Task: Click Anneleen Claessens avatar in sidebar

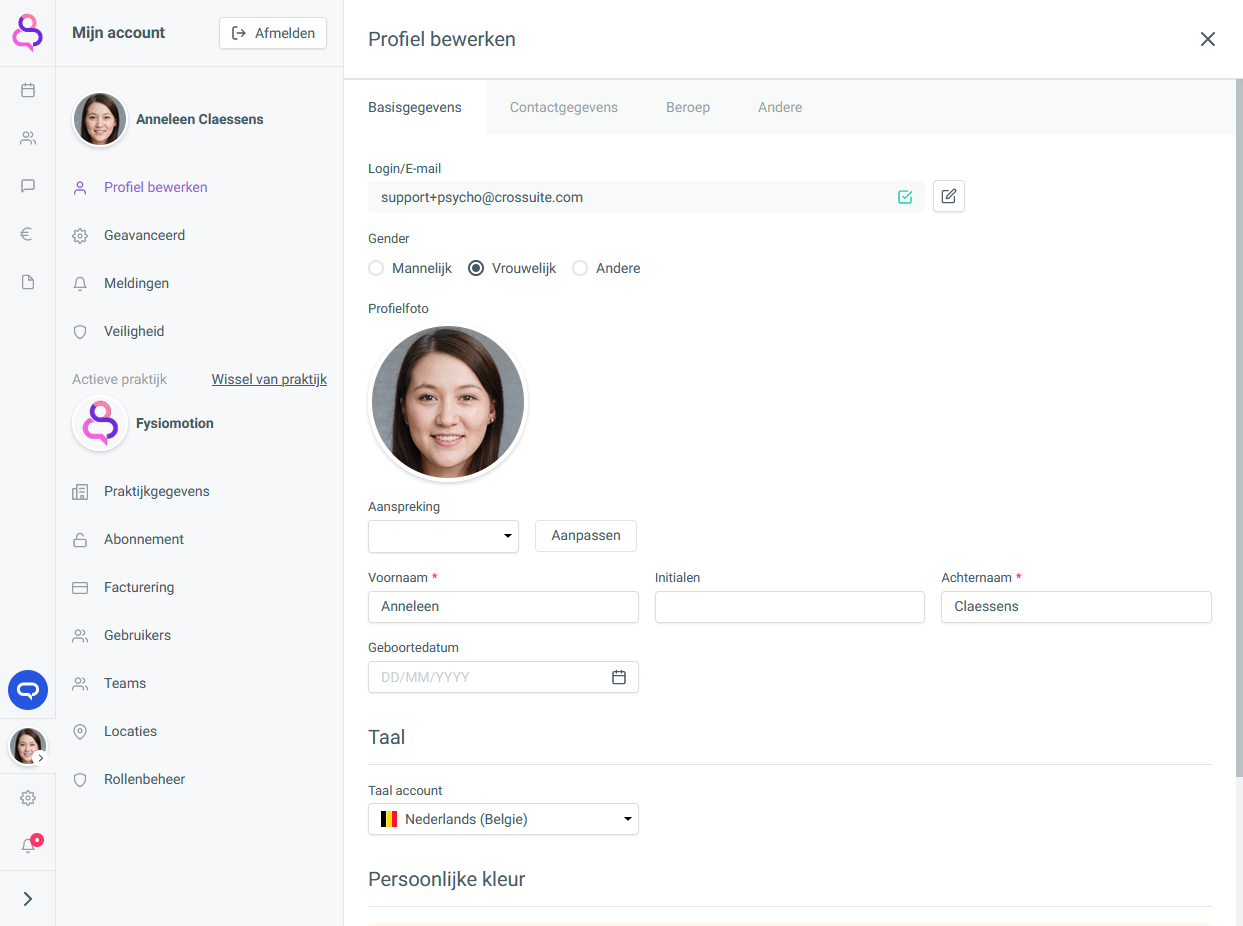Action: [100, 119]
